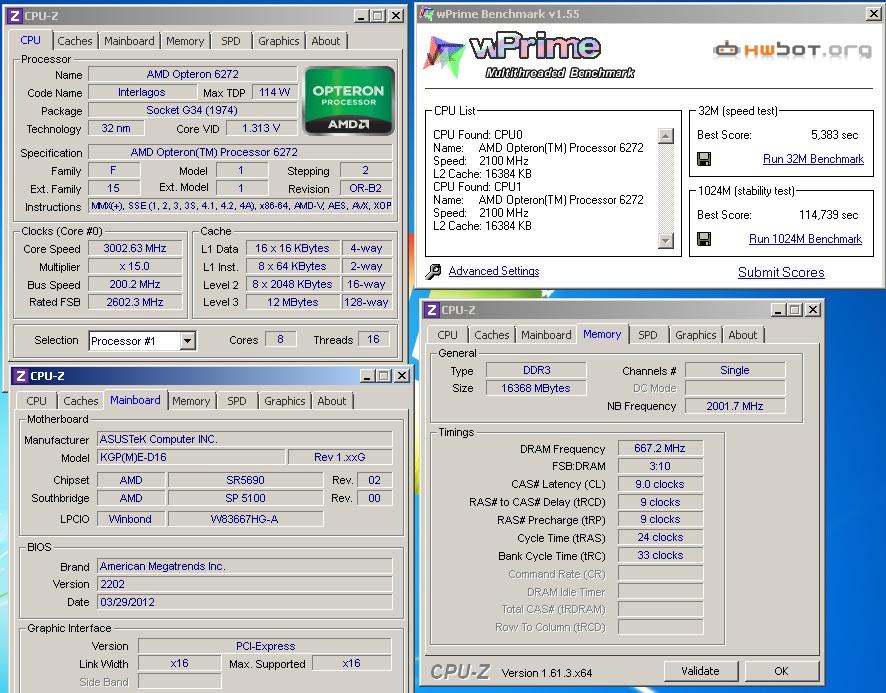Viewport: 886px width, 693px height.
Task: Click the Interlagos code name field
Action: tap(141, 92)
